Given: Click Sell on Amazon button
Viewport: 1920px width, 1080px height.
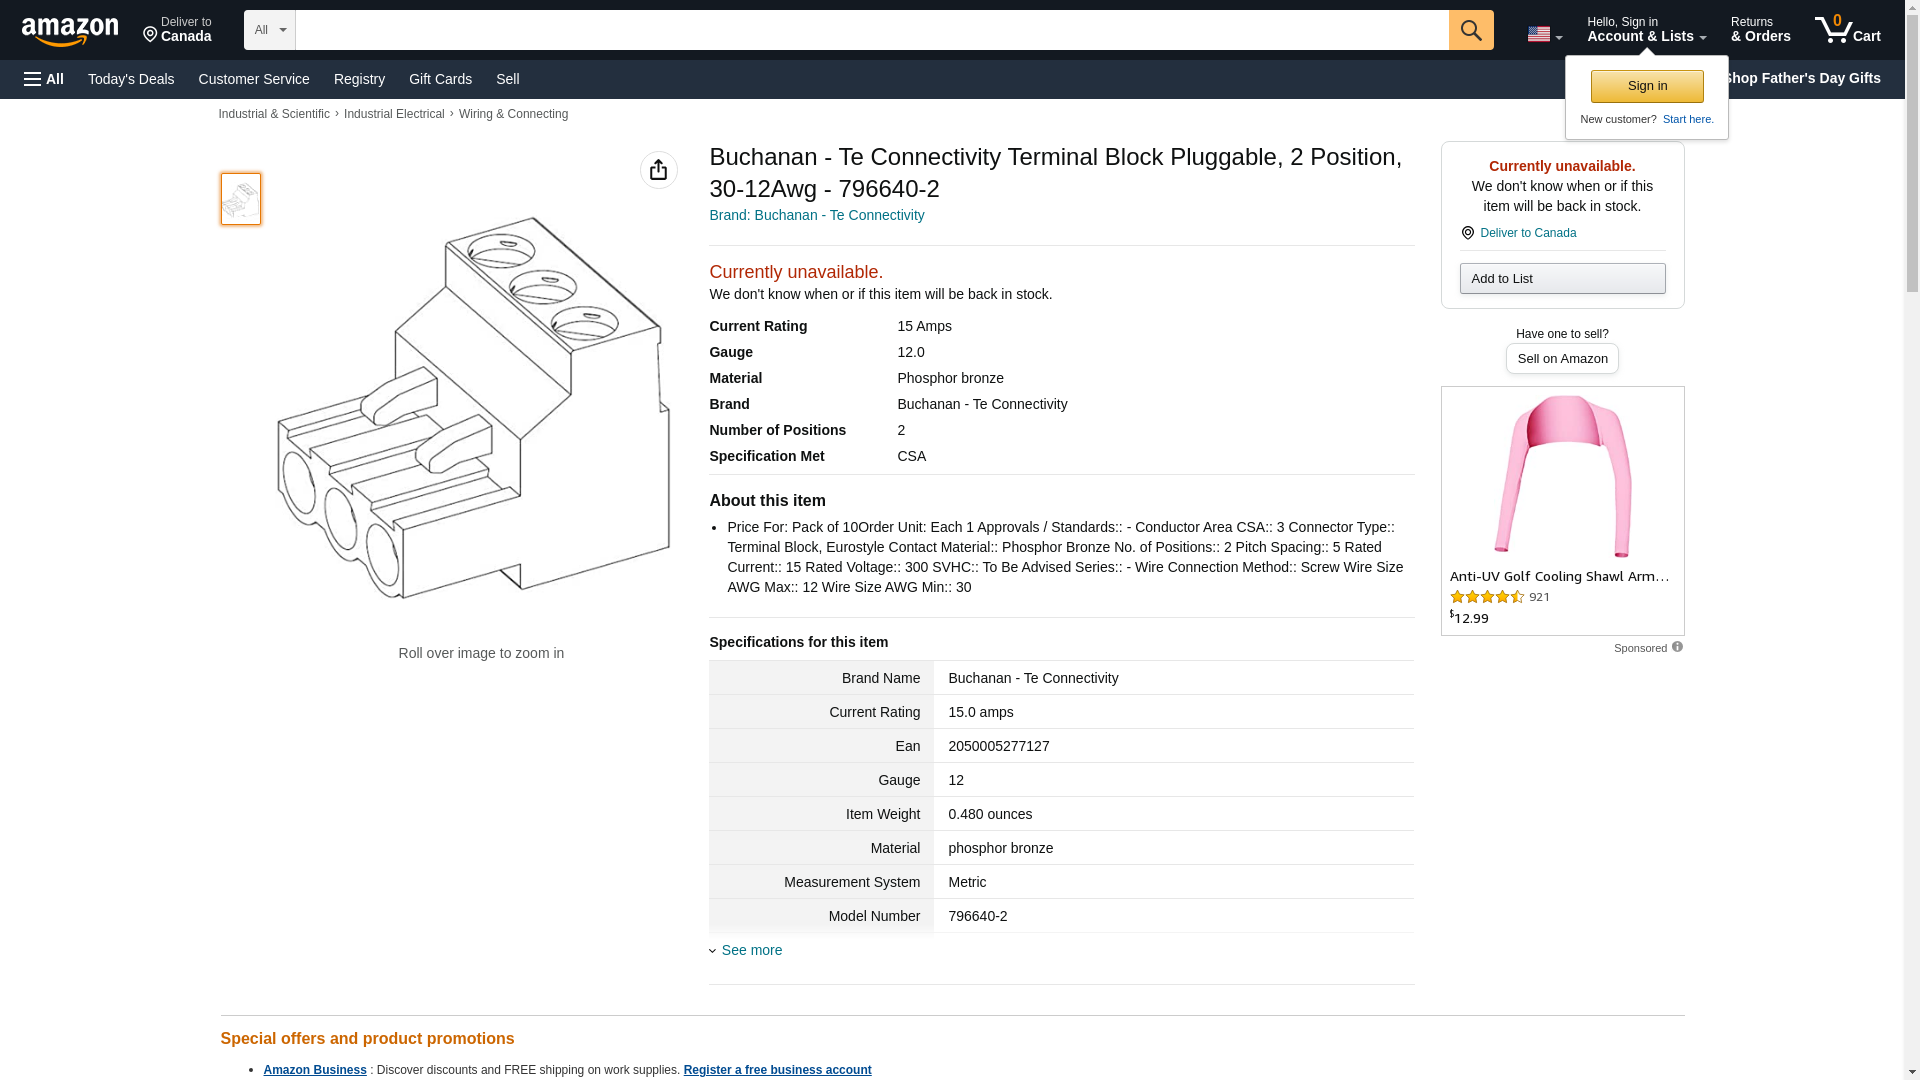Looking at the screenshot, I should [x=1561, y=358].
